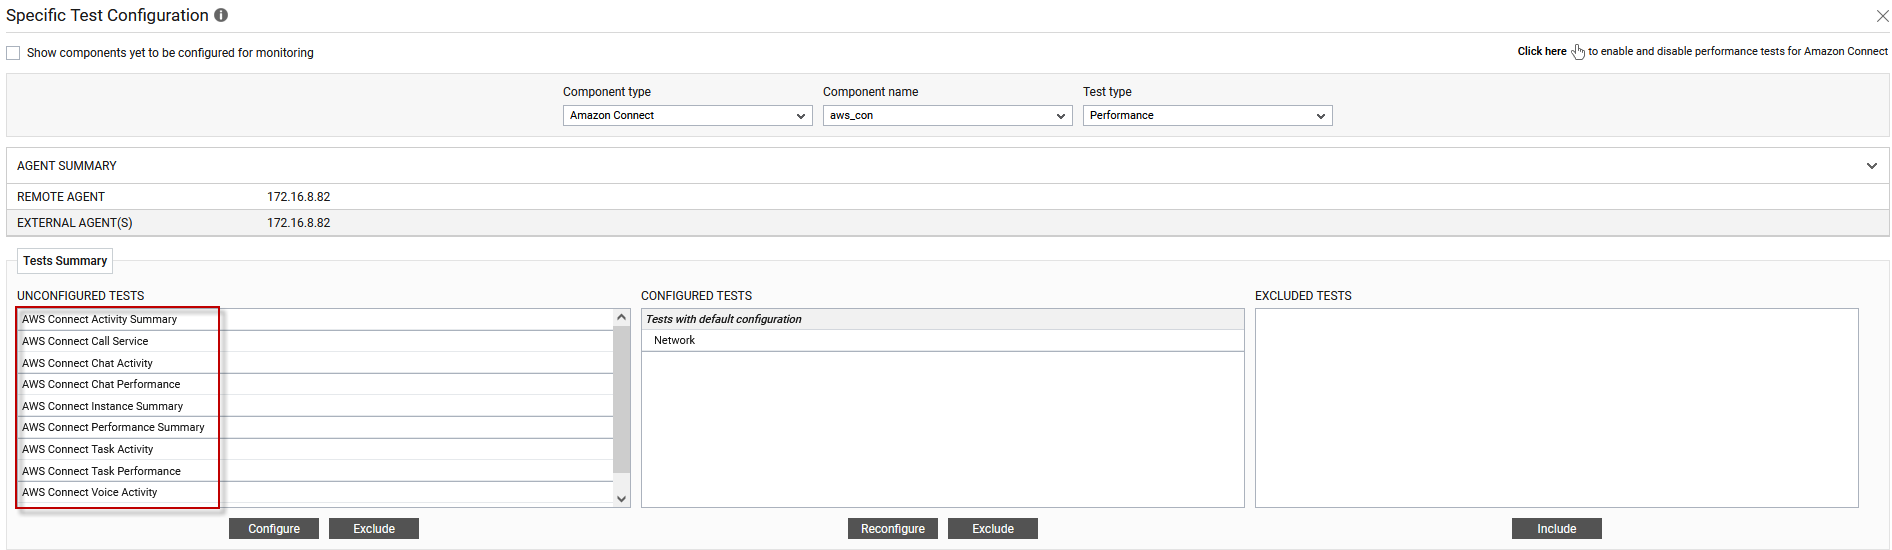
Task: Select AWS Connect Activity Summary test
Action: [315, 319]
